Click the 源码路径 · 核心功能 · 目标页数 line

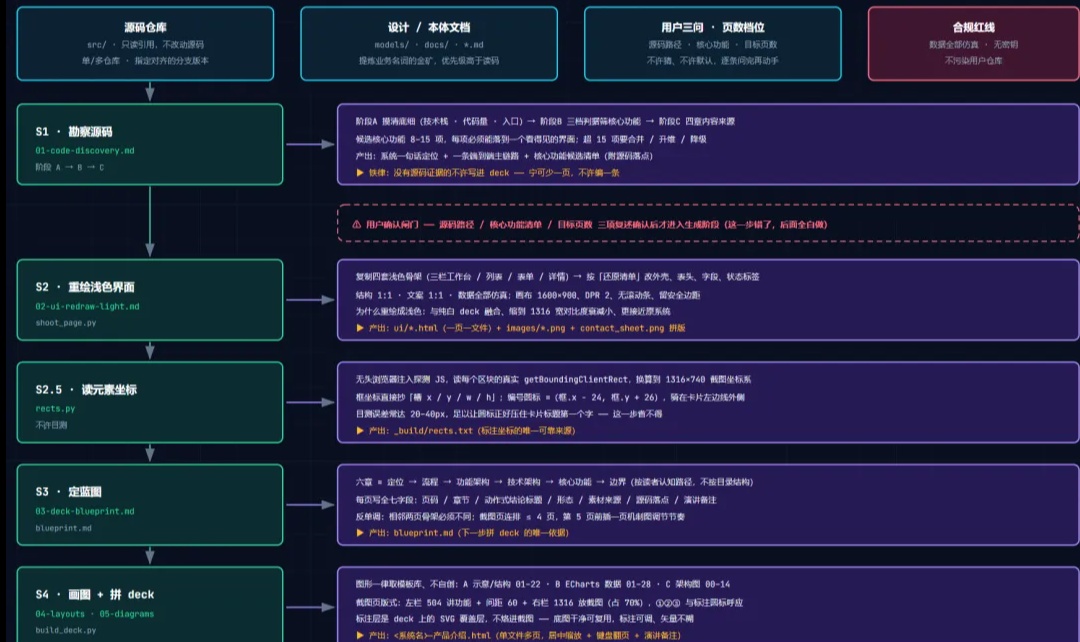(x=712, y=45)
